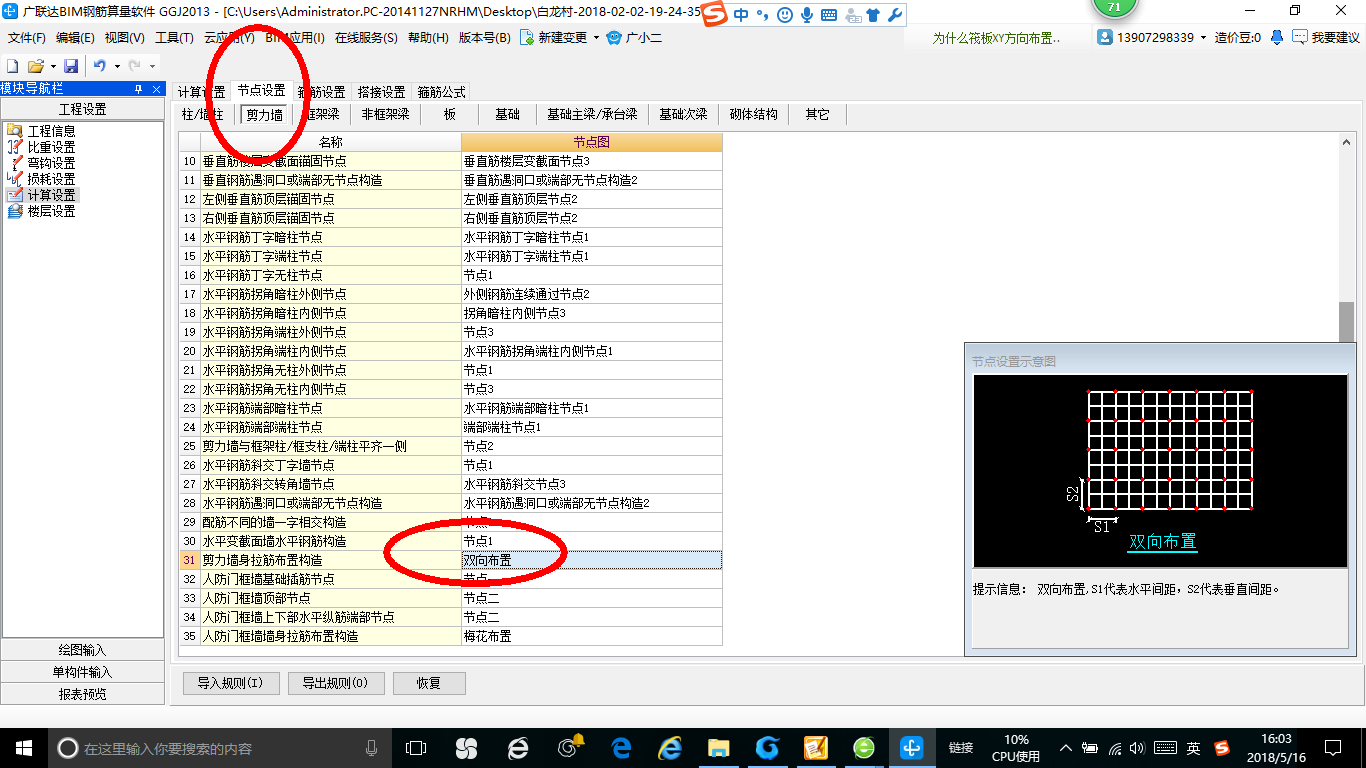
Task: Click the Sogou microphone voice input icon
Action: [x=806, y=15]
